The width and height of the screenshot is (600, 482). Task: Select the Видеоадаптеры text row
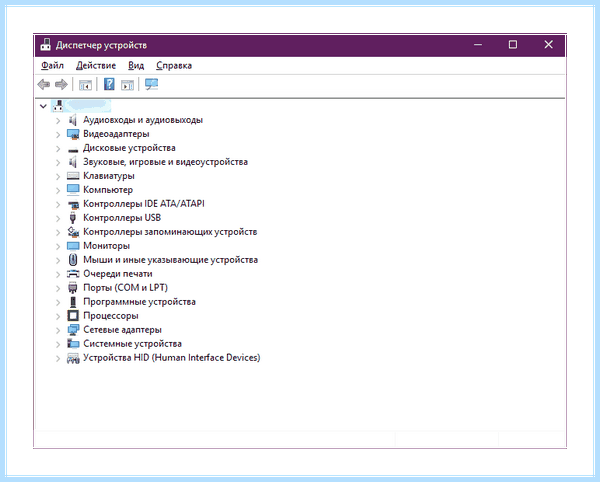tap(116, 134)
